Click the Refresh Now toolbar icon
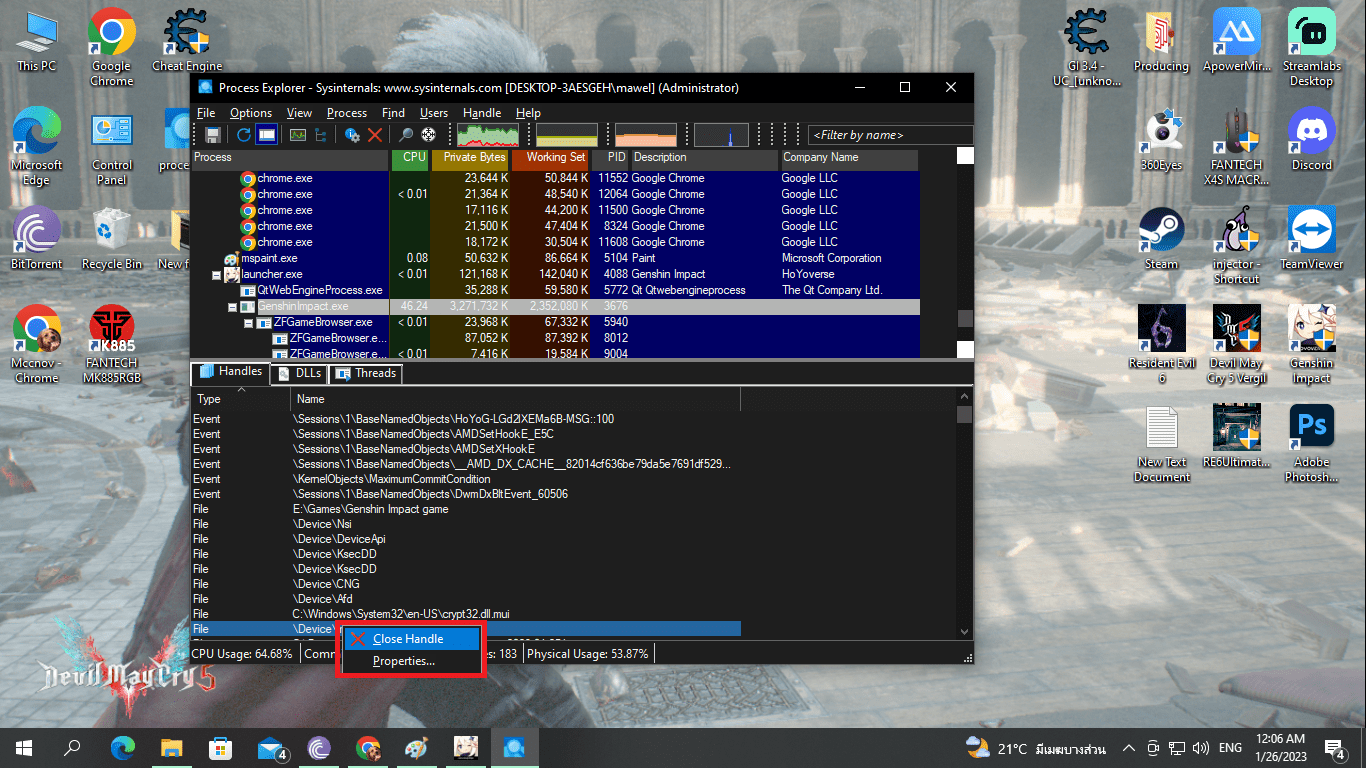1366x768 pixels. point(244,135)
